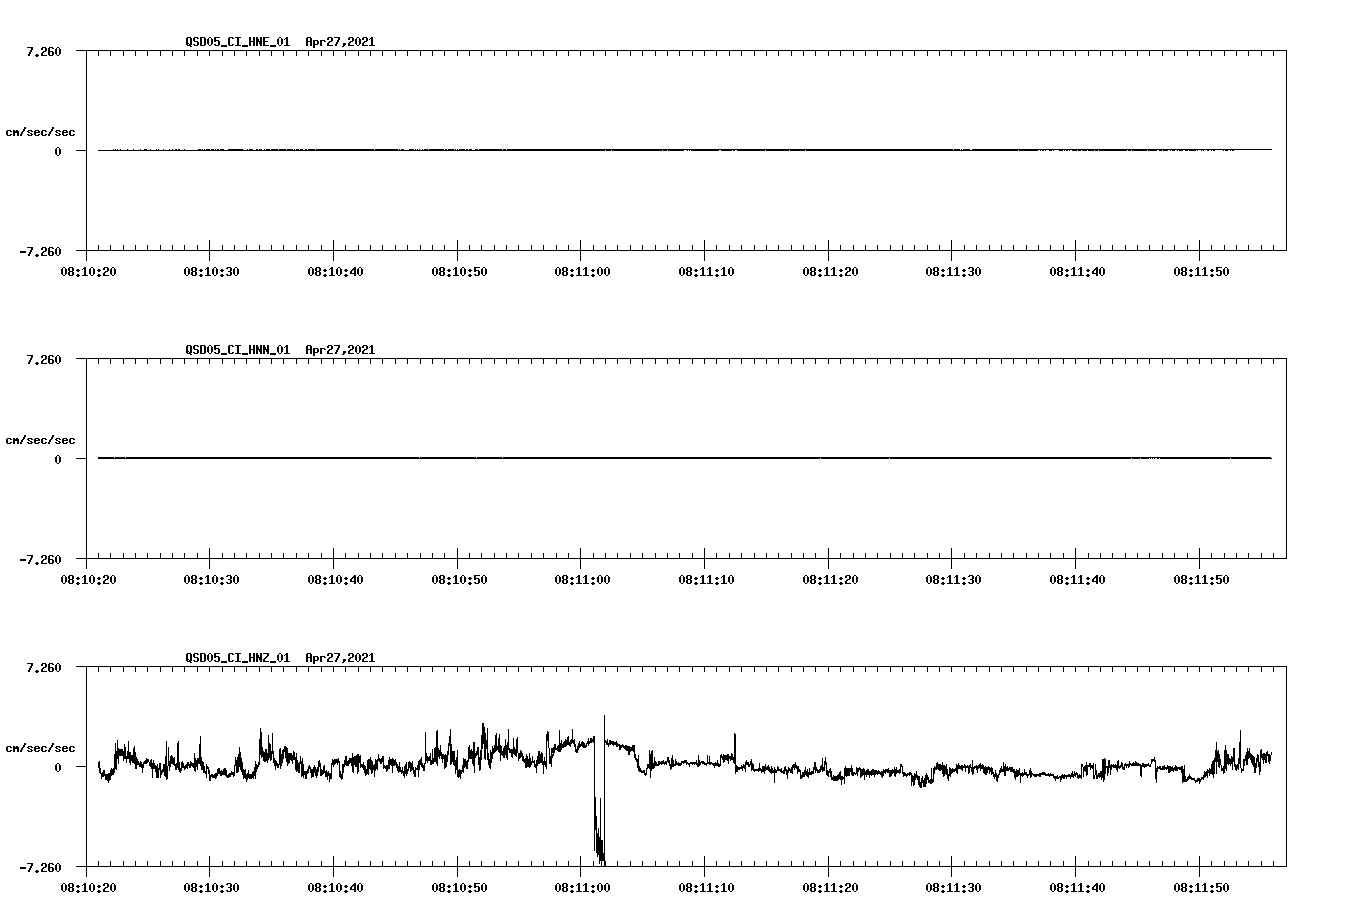1358x924 pixels.
Task: Select the QSD05_CI_HNN_01 channel label
Action: pyautogui.click(x=236, y=351)
